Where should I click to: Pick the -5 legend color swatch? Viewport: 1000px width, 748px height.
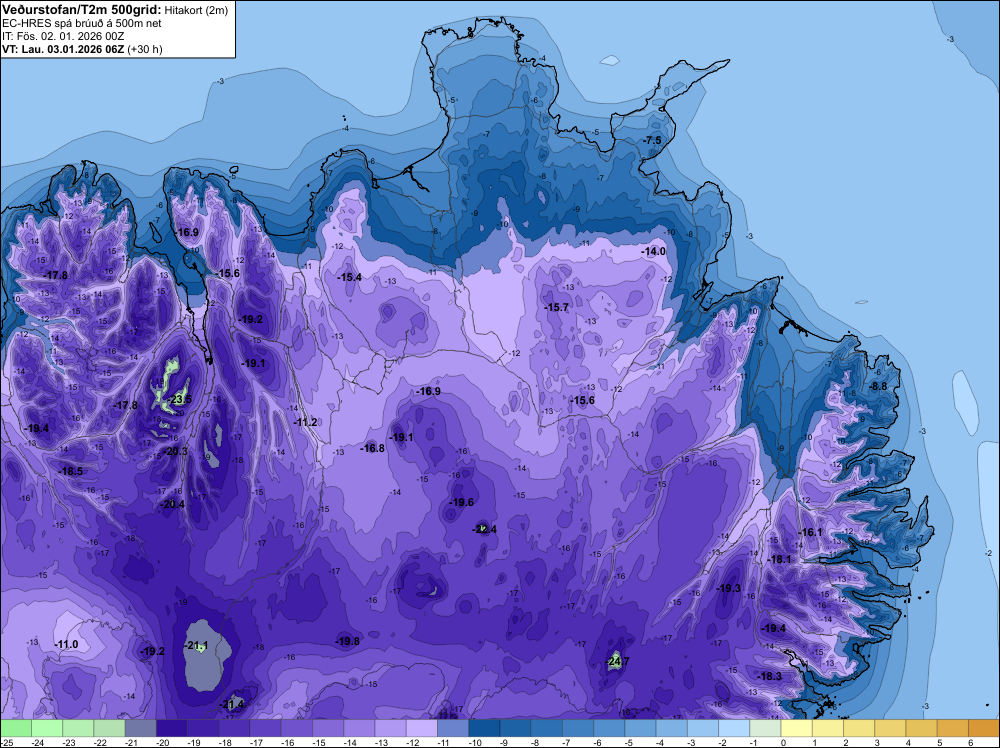(x=640, y=728)
